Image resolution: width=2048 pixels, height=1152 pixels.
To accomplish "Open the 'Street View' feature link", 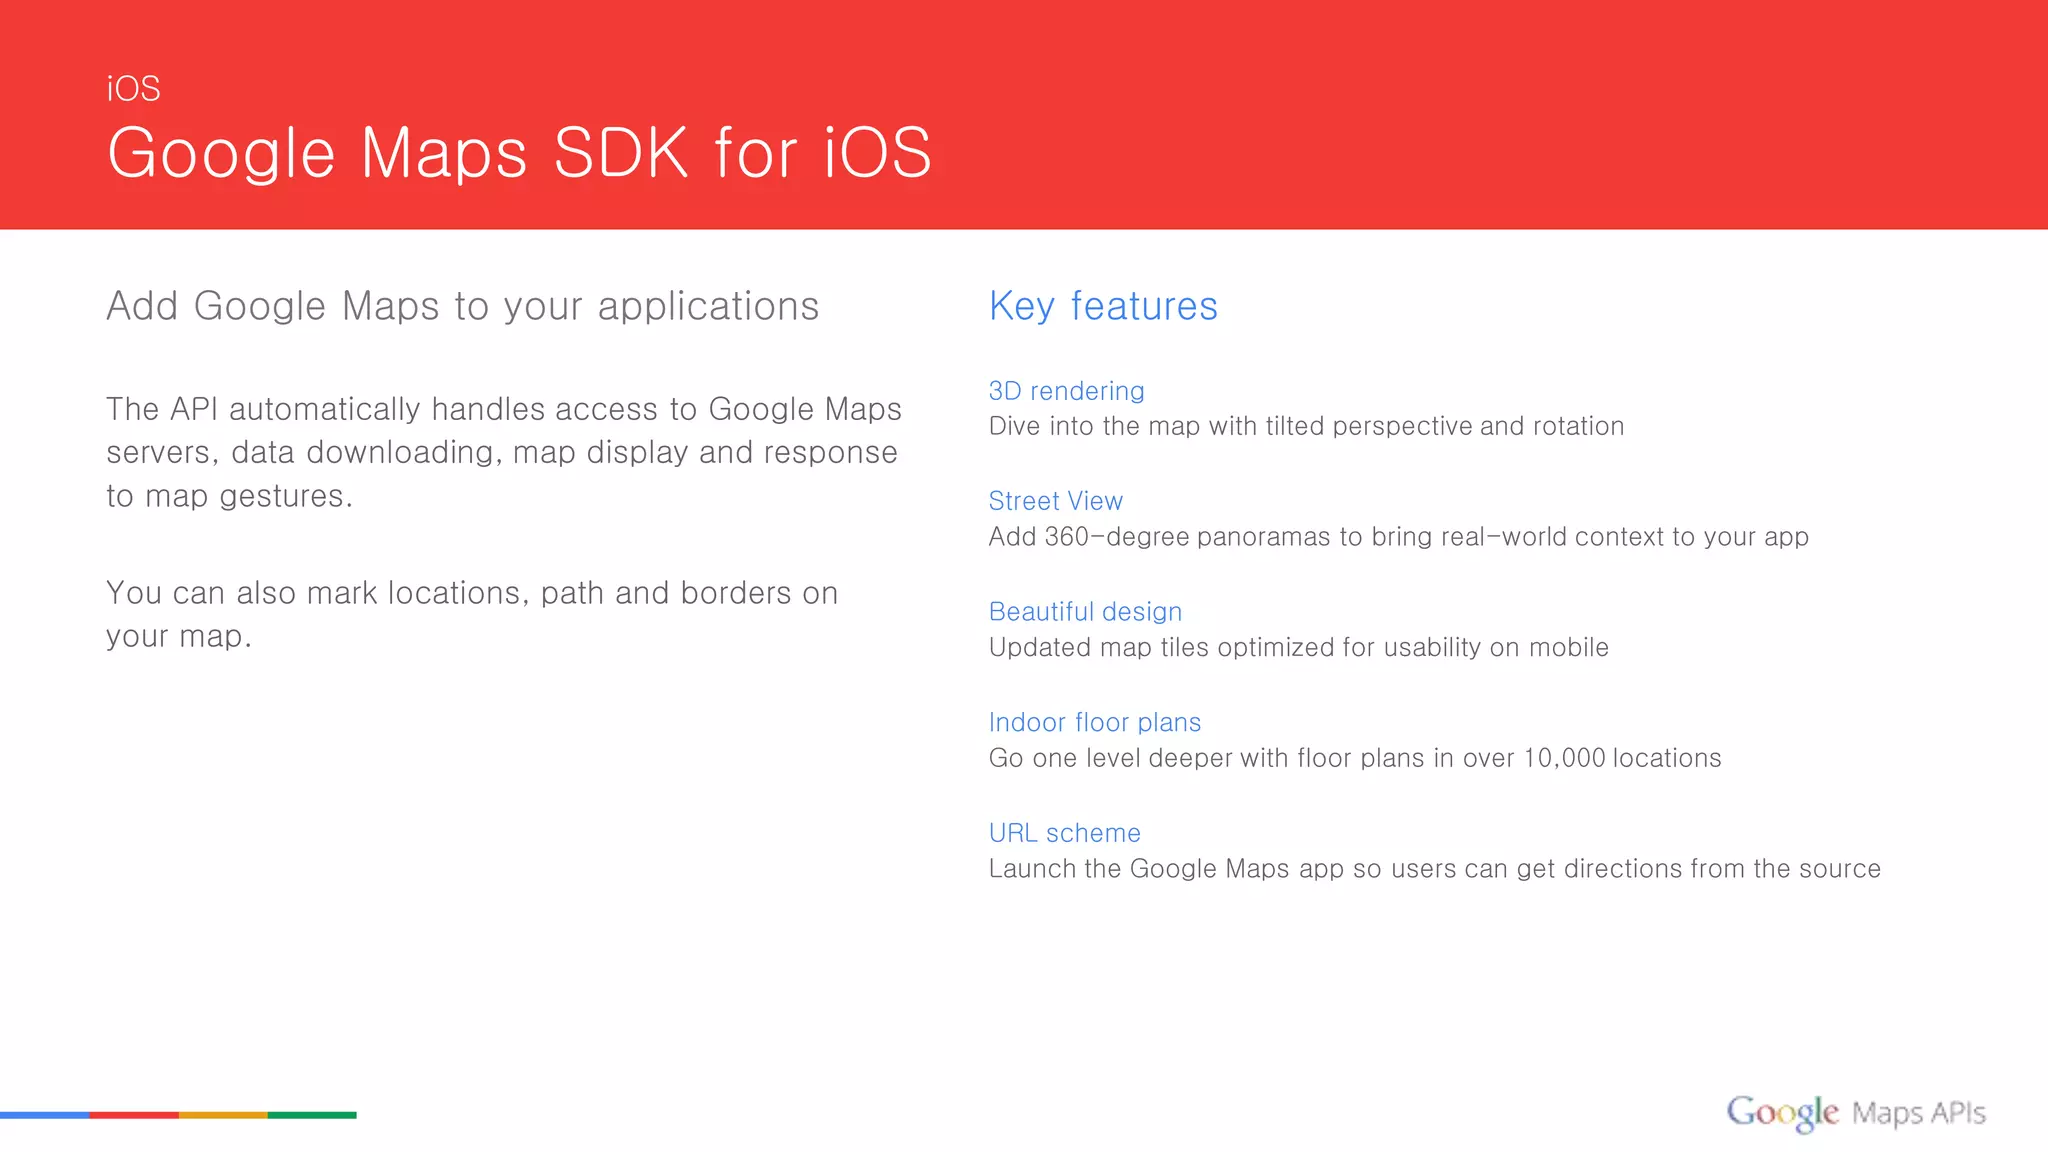I will click(x=1055, y=501).
